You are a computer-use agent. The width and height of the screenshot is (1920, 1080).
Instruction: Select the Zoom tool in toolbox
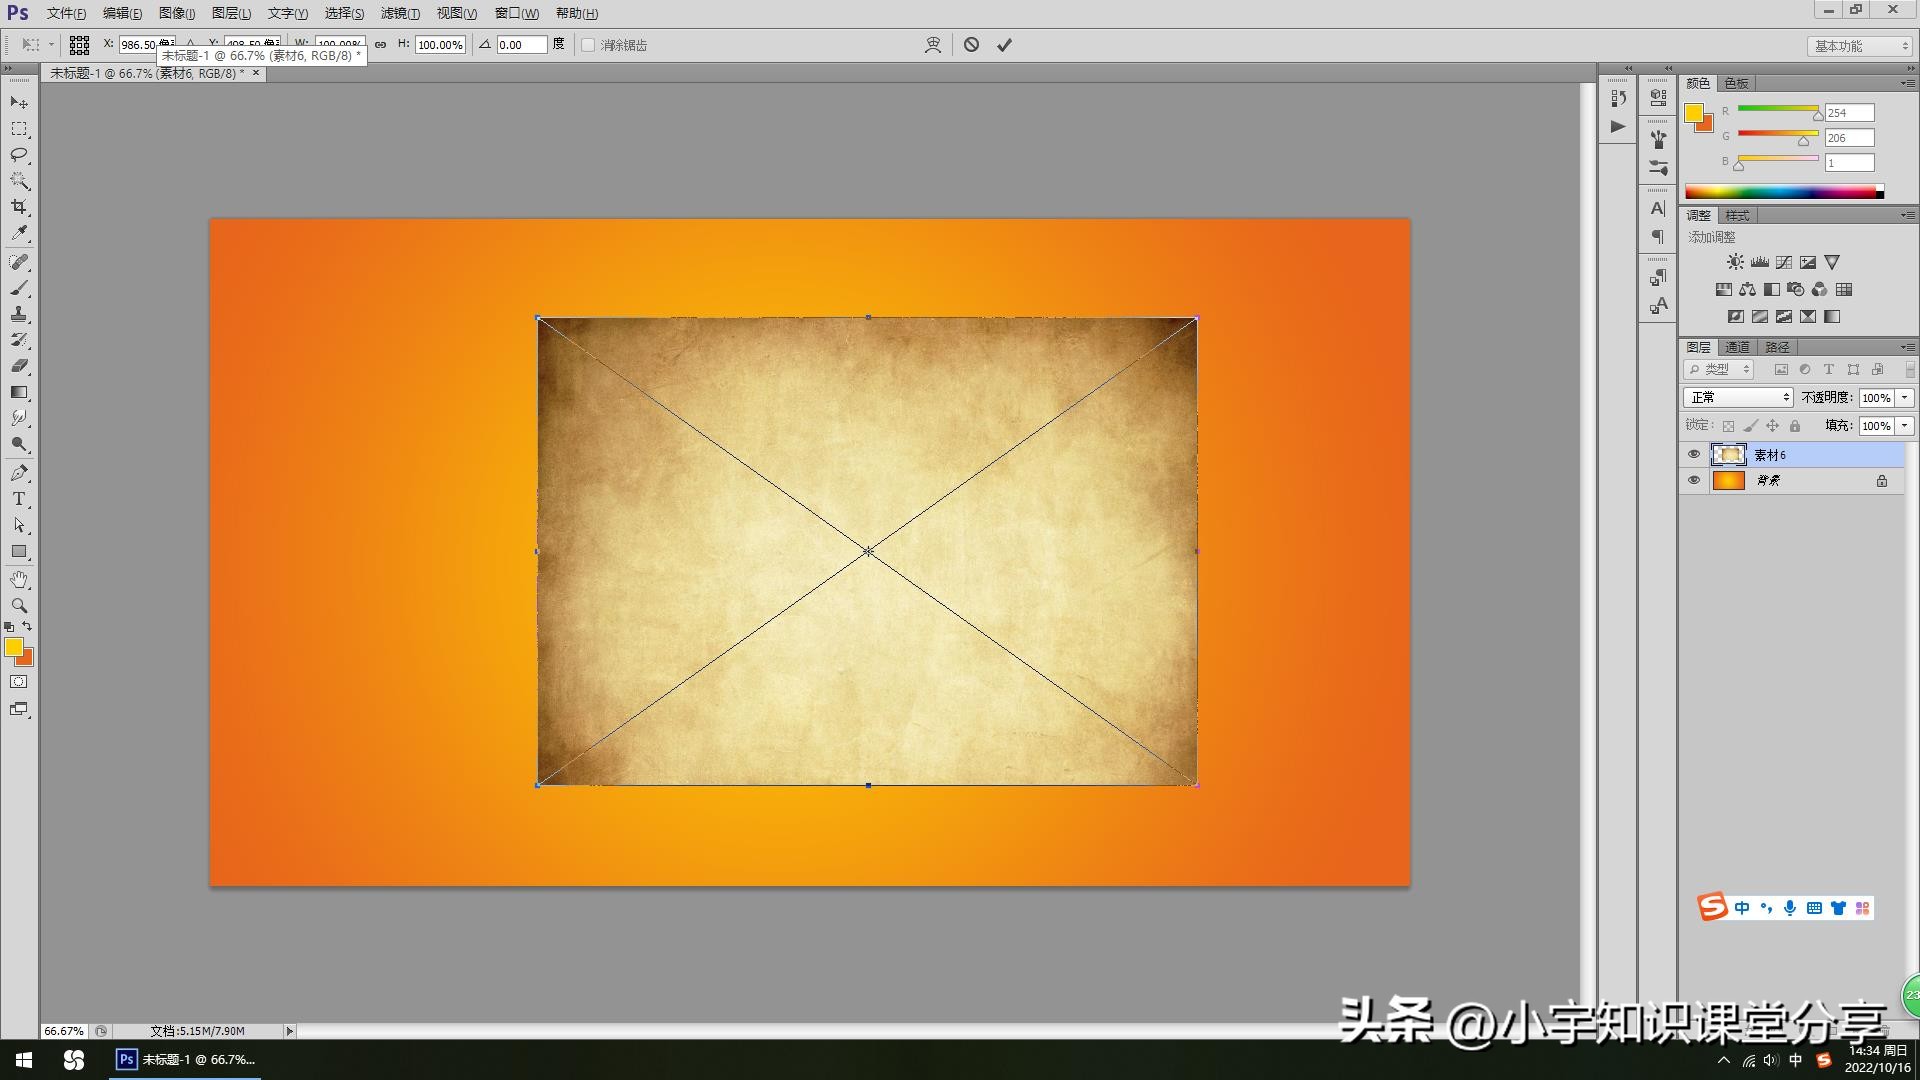[19, 606]
